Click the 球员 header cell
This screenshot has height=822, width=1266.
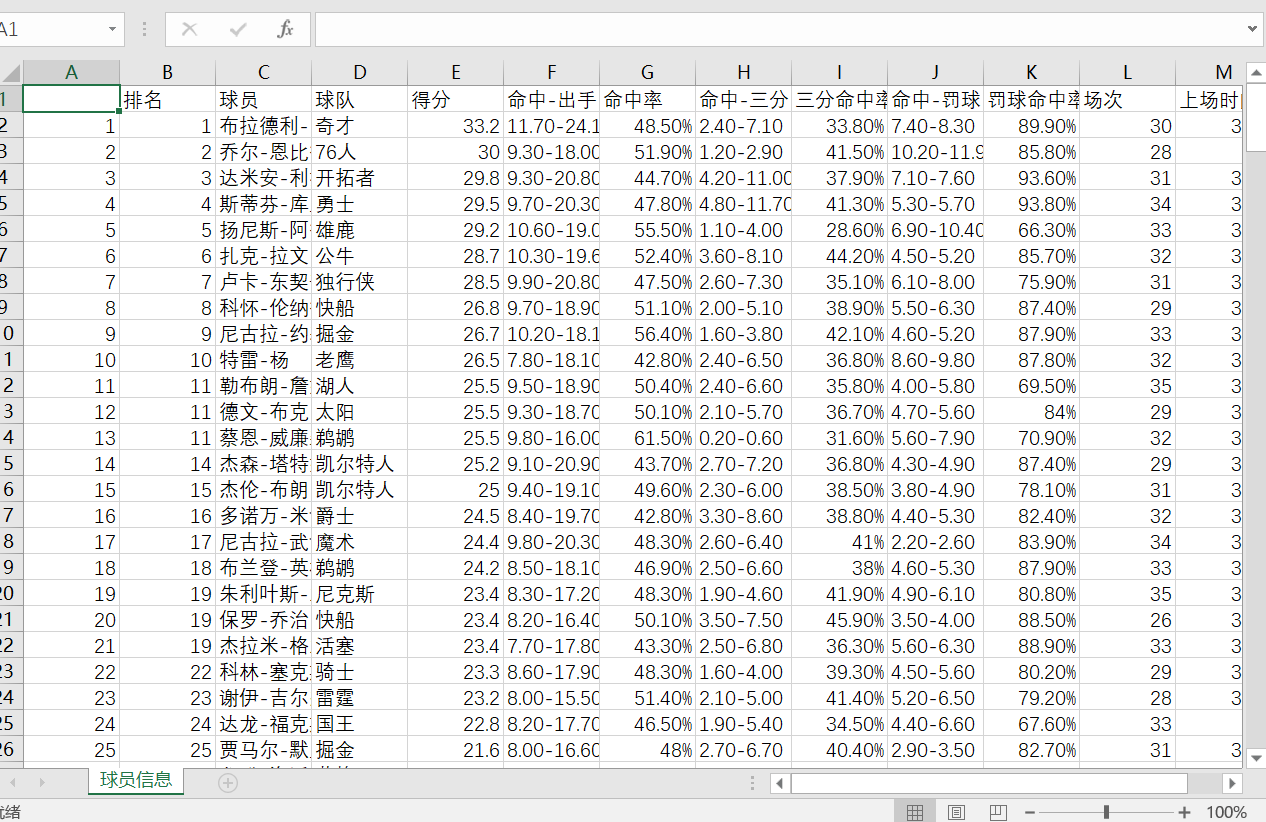263,99
